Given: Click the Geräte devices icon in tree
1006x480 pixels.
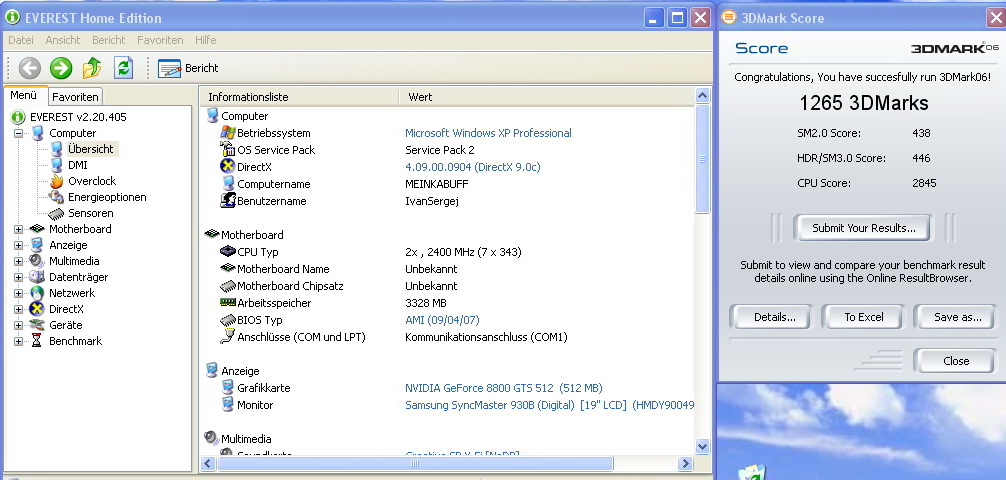Looking at the screenshot, I should [37, 325].
